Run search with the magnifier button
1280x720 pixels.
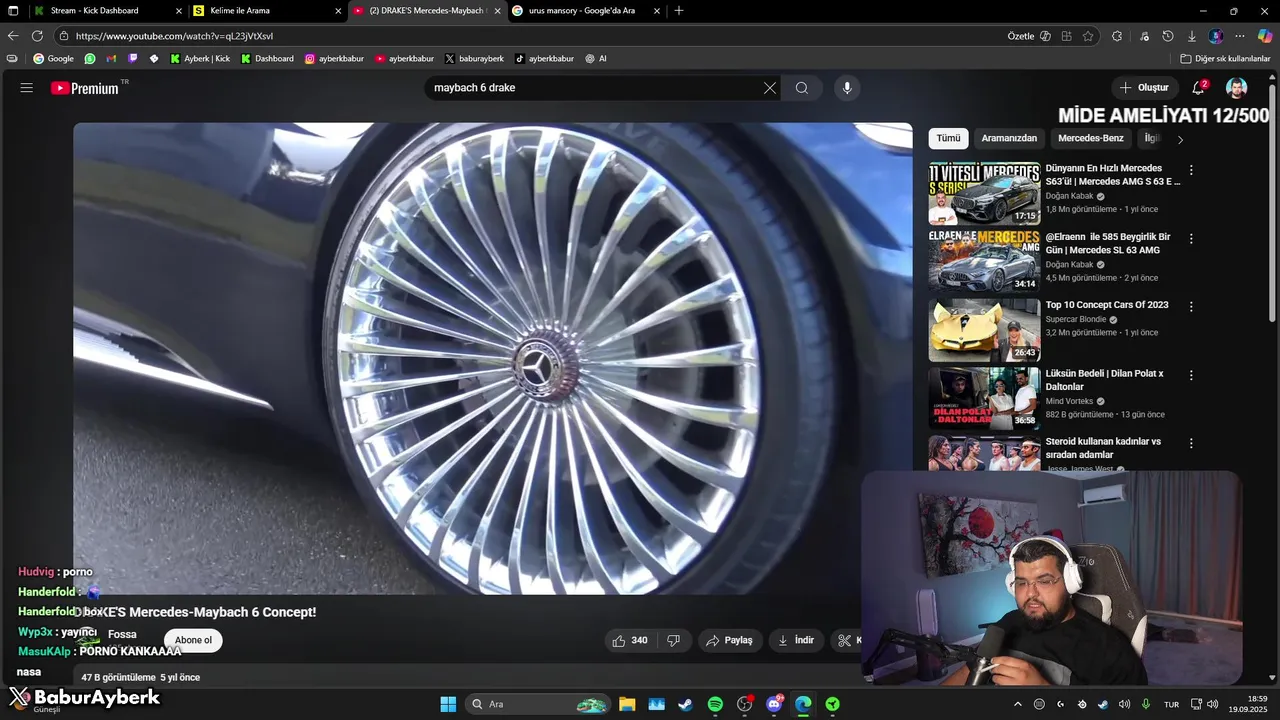pos(802,88)
